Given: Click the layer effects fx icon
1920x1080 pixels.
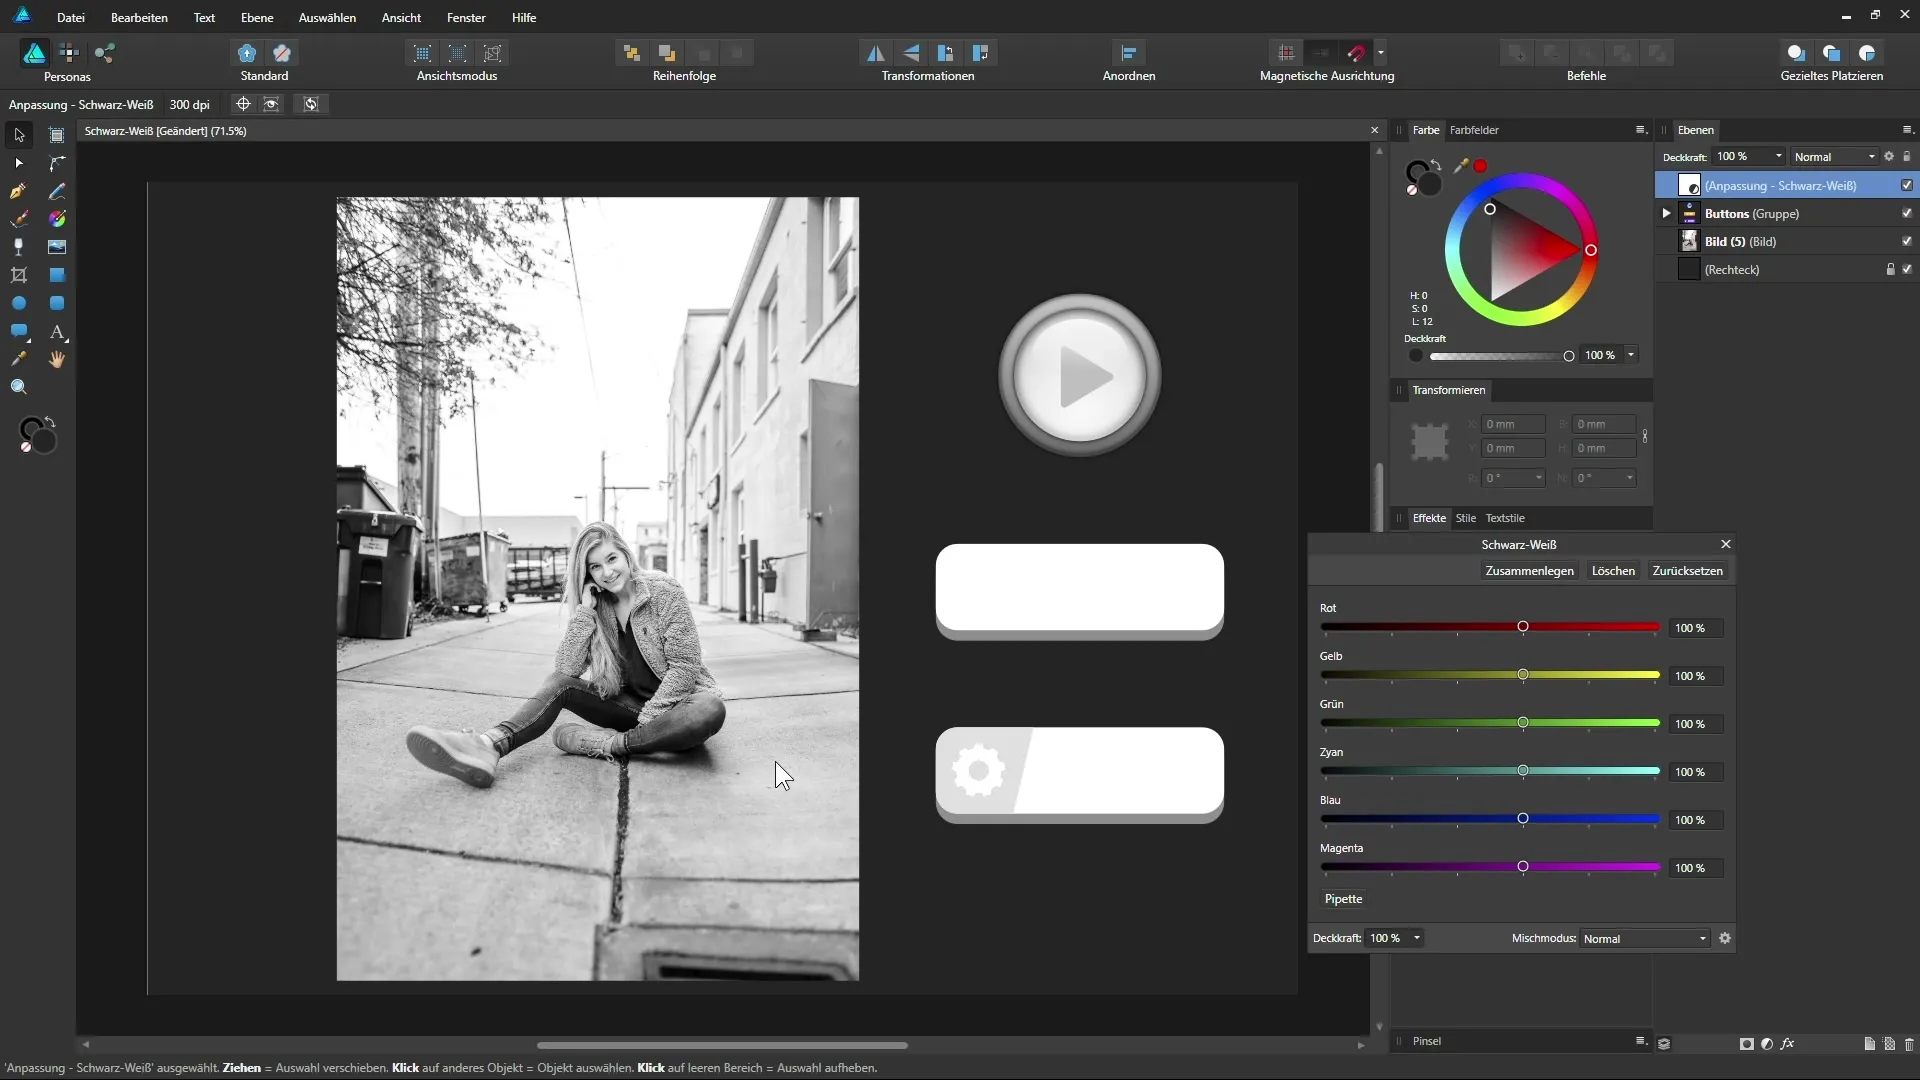Looking at the screenshot, I should 1787,1043.
